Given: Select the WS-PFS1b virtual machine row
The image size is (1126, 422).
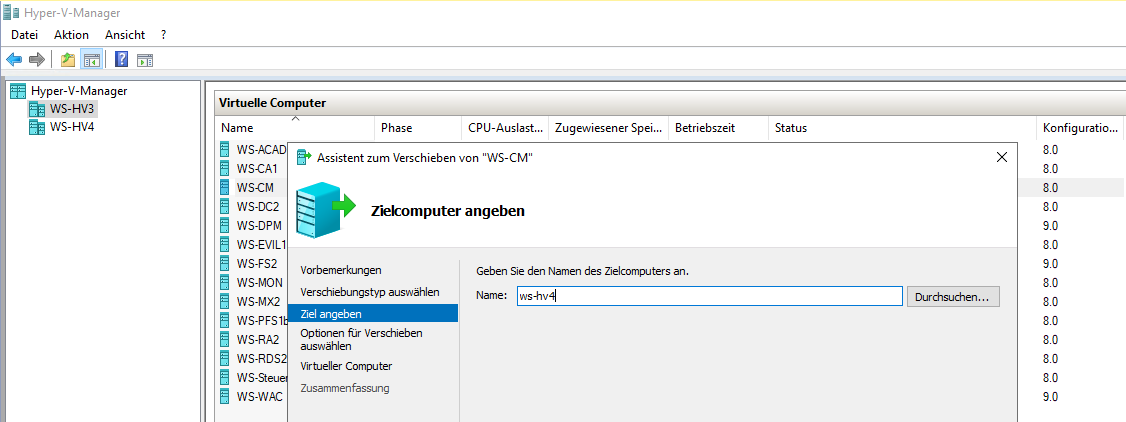Looking at the screenshot, I should [x=261, y=320].
